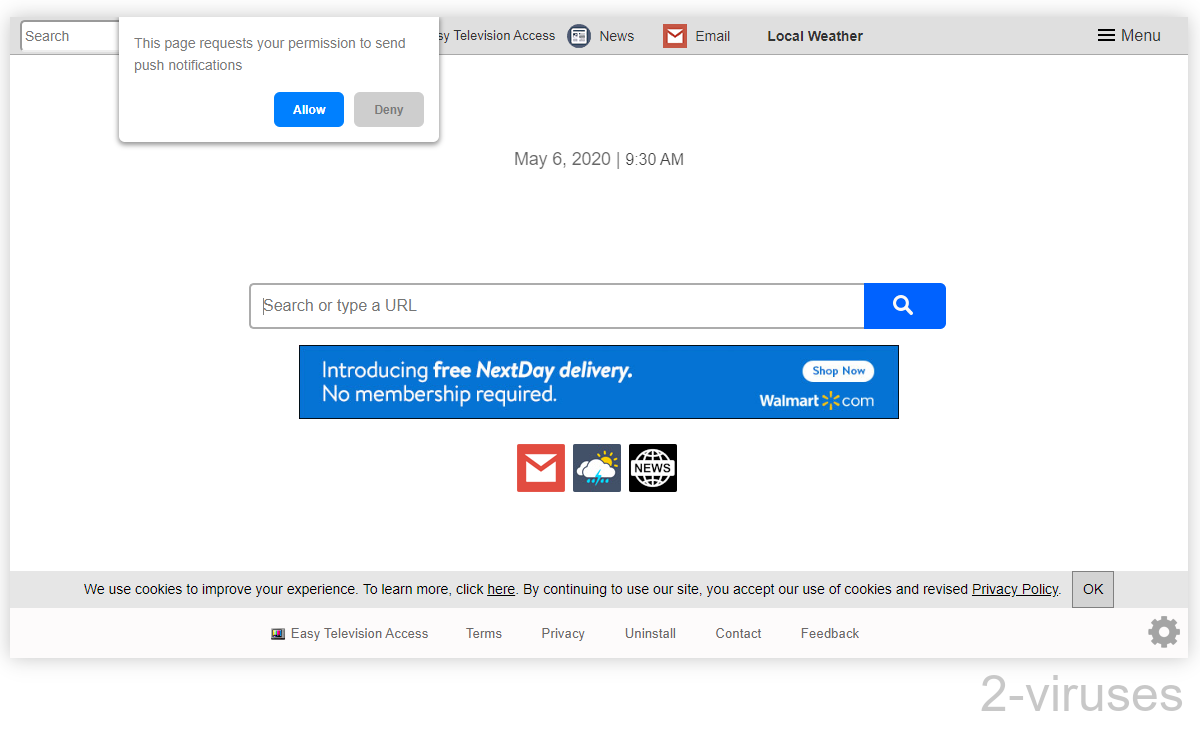Click inside the 'Search or type a URL' field
The height and width of the screenshot is (729, 1200).
tap(556, 305)
